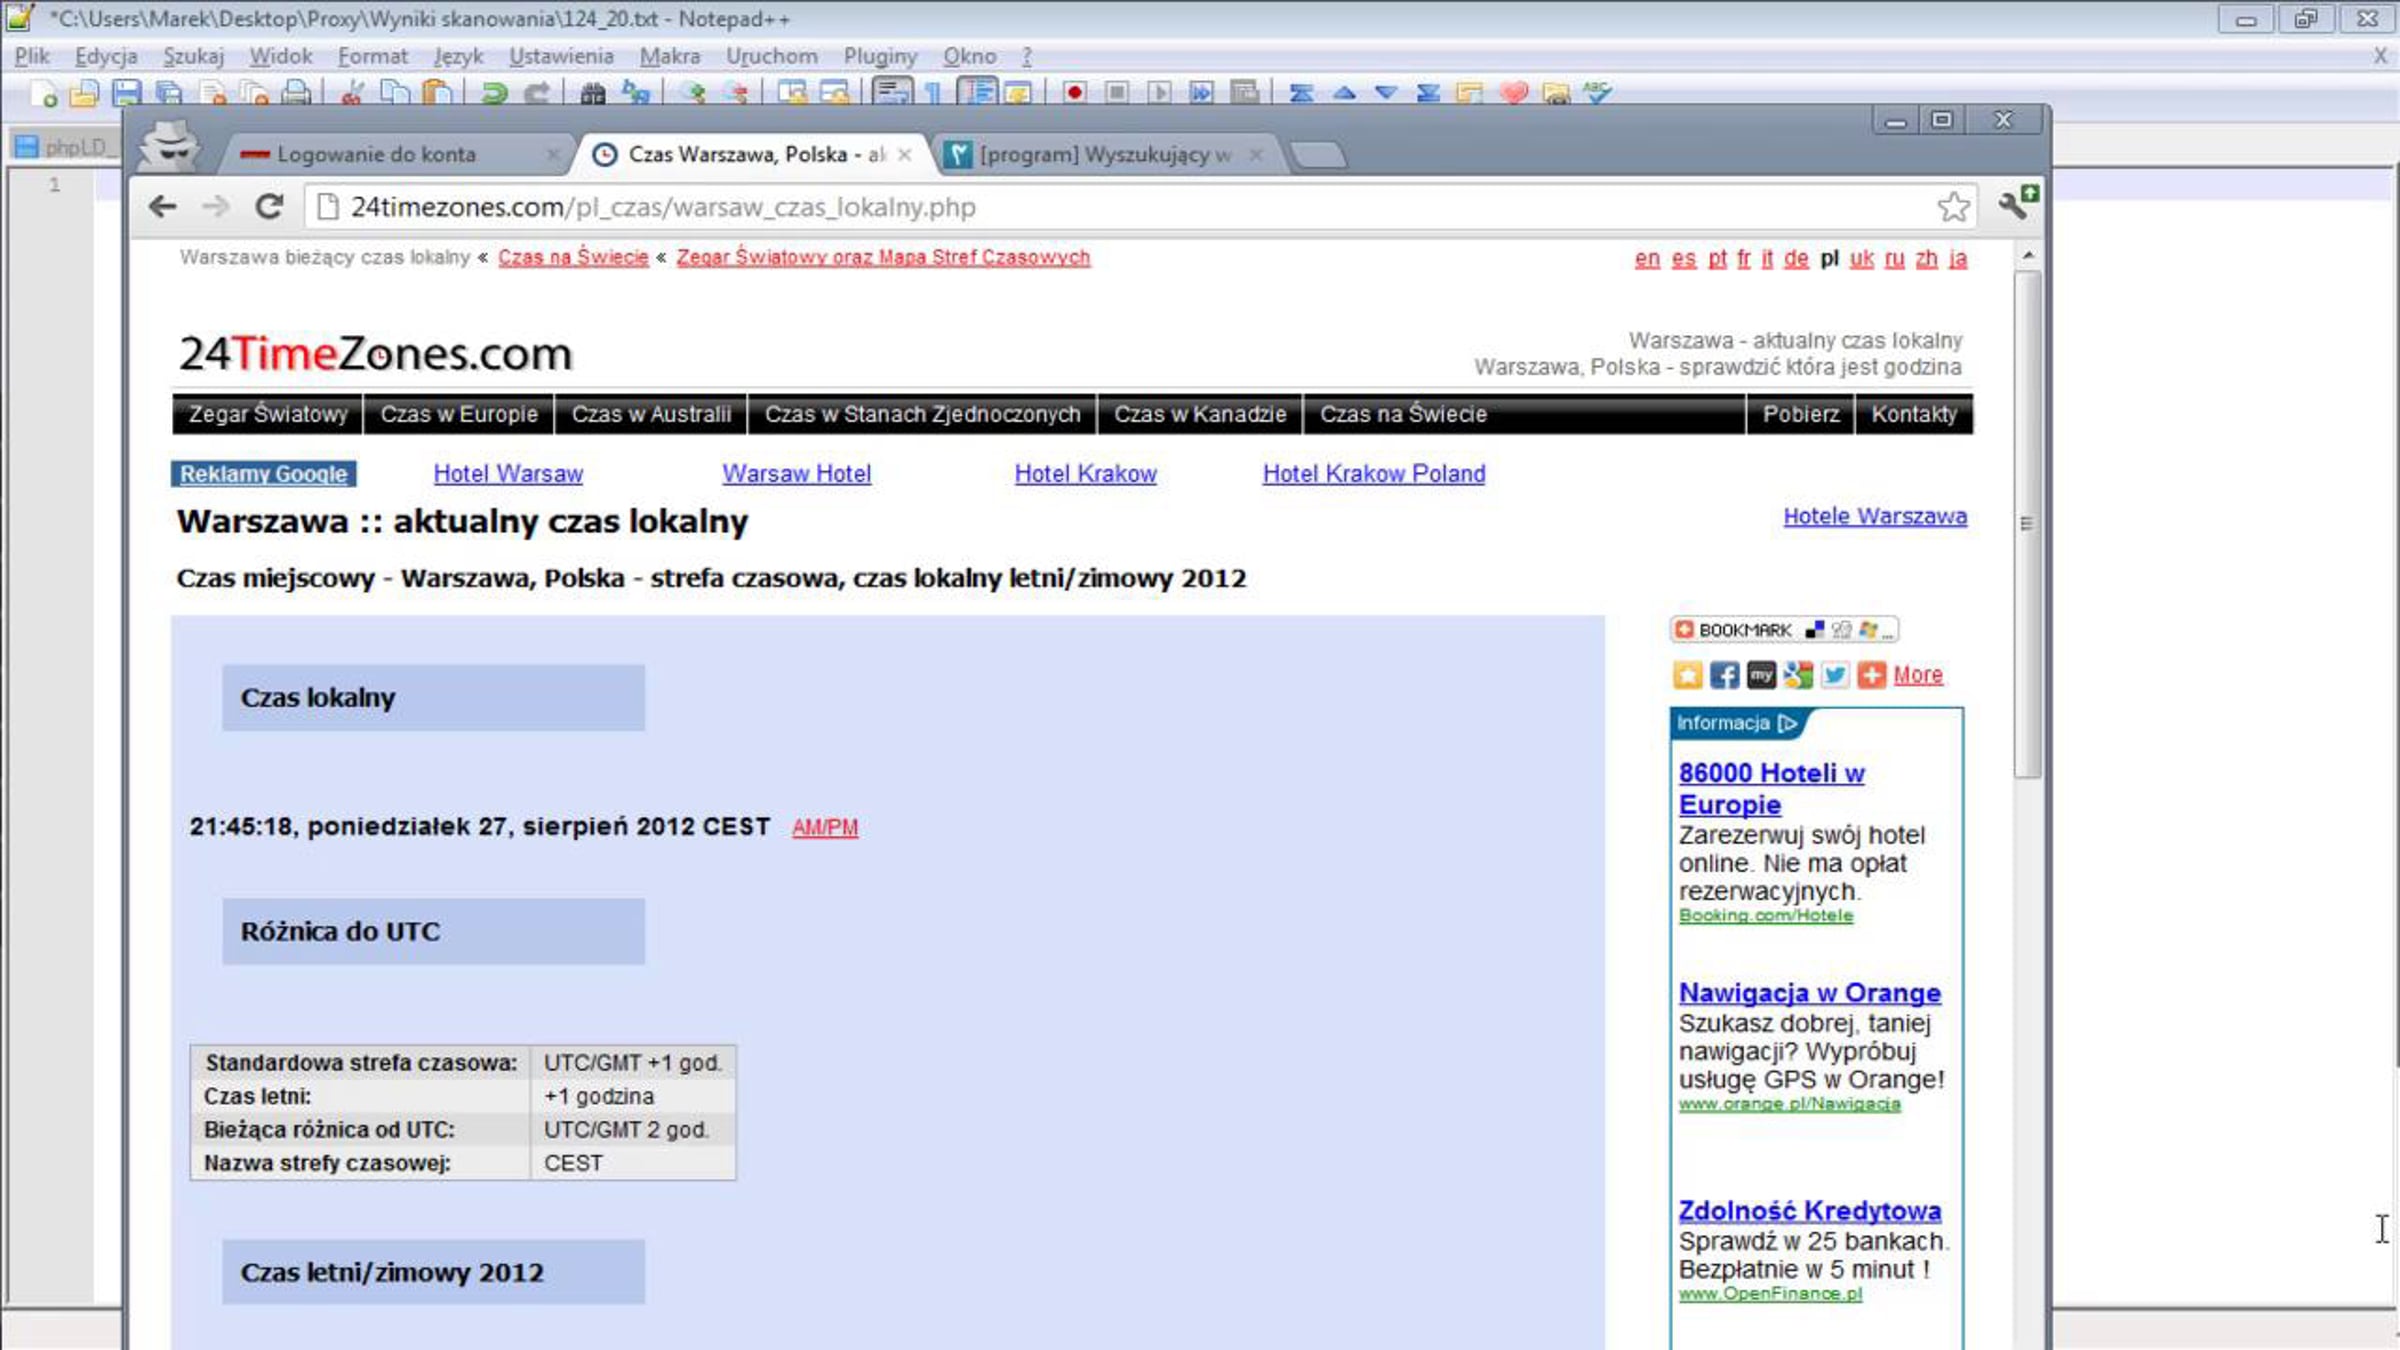This screenshot has width=2400, height=1350.
Task: Start macro recording with the red dot
Action: coord(1075,93)
